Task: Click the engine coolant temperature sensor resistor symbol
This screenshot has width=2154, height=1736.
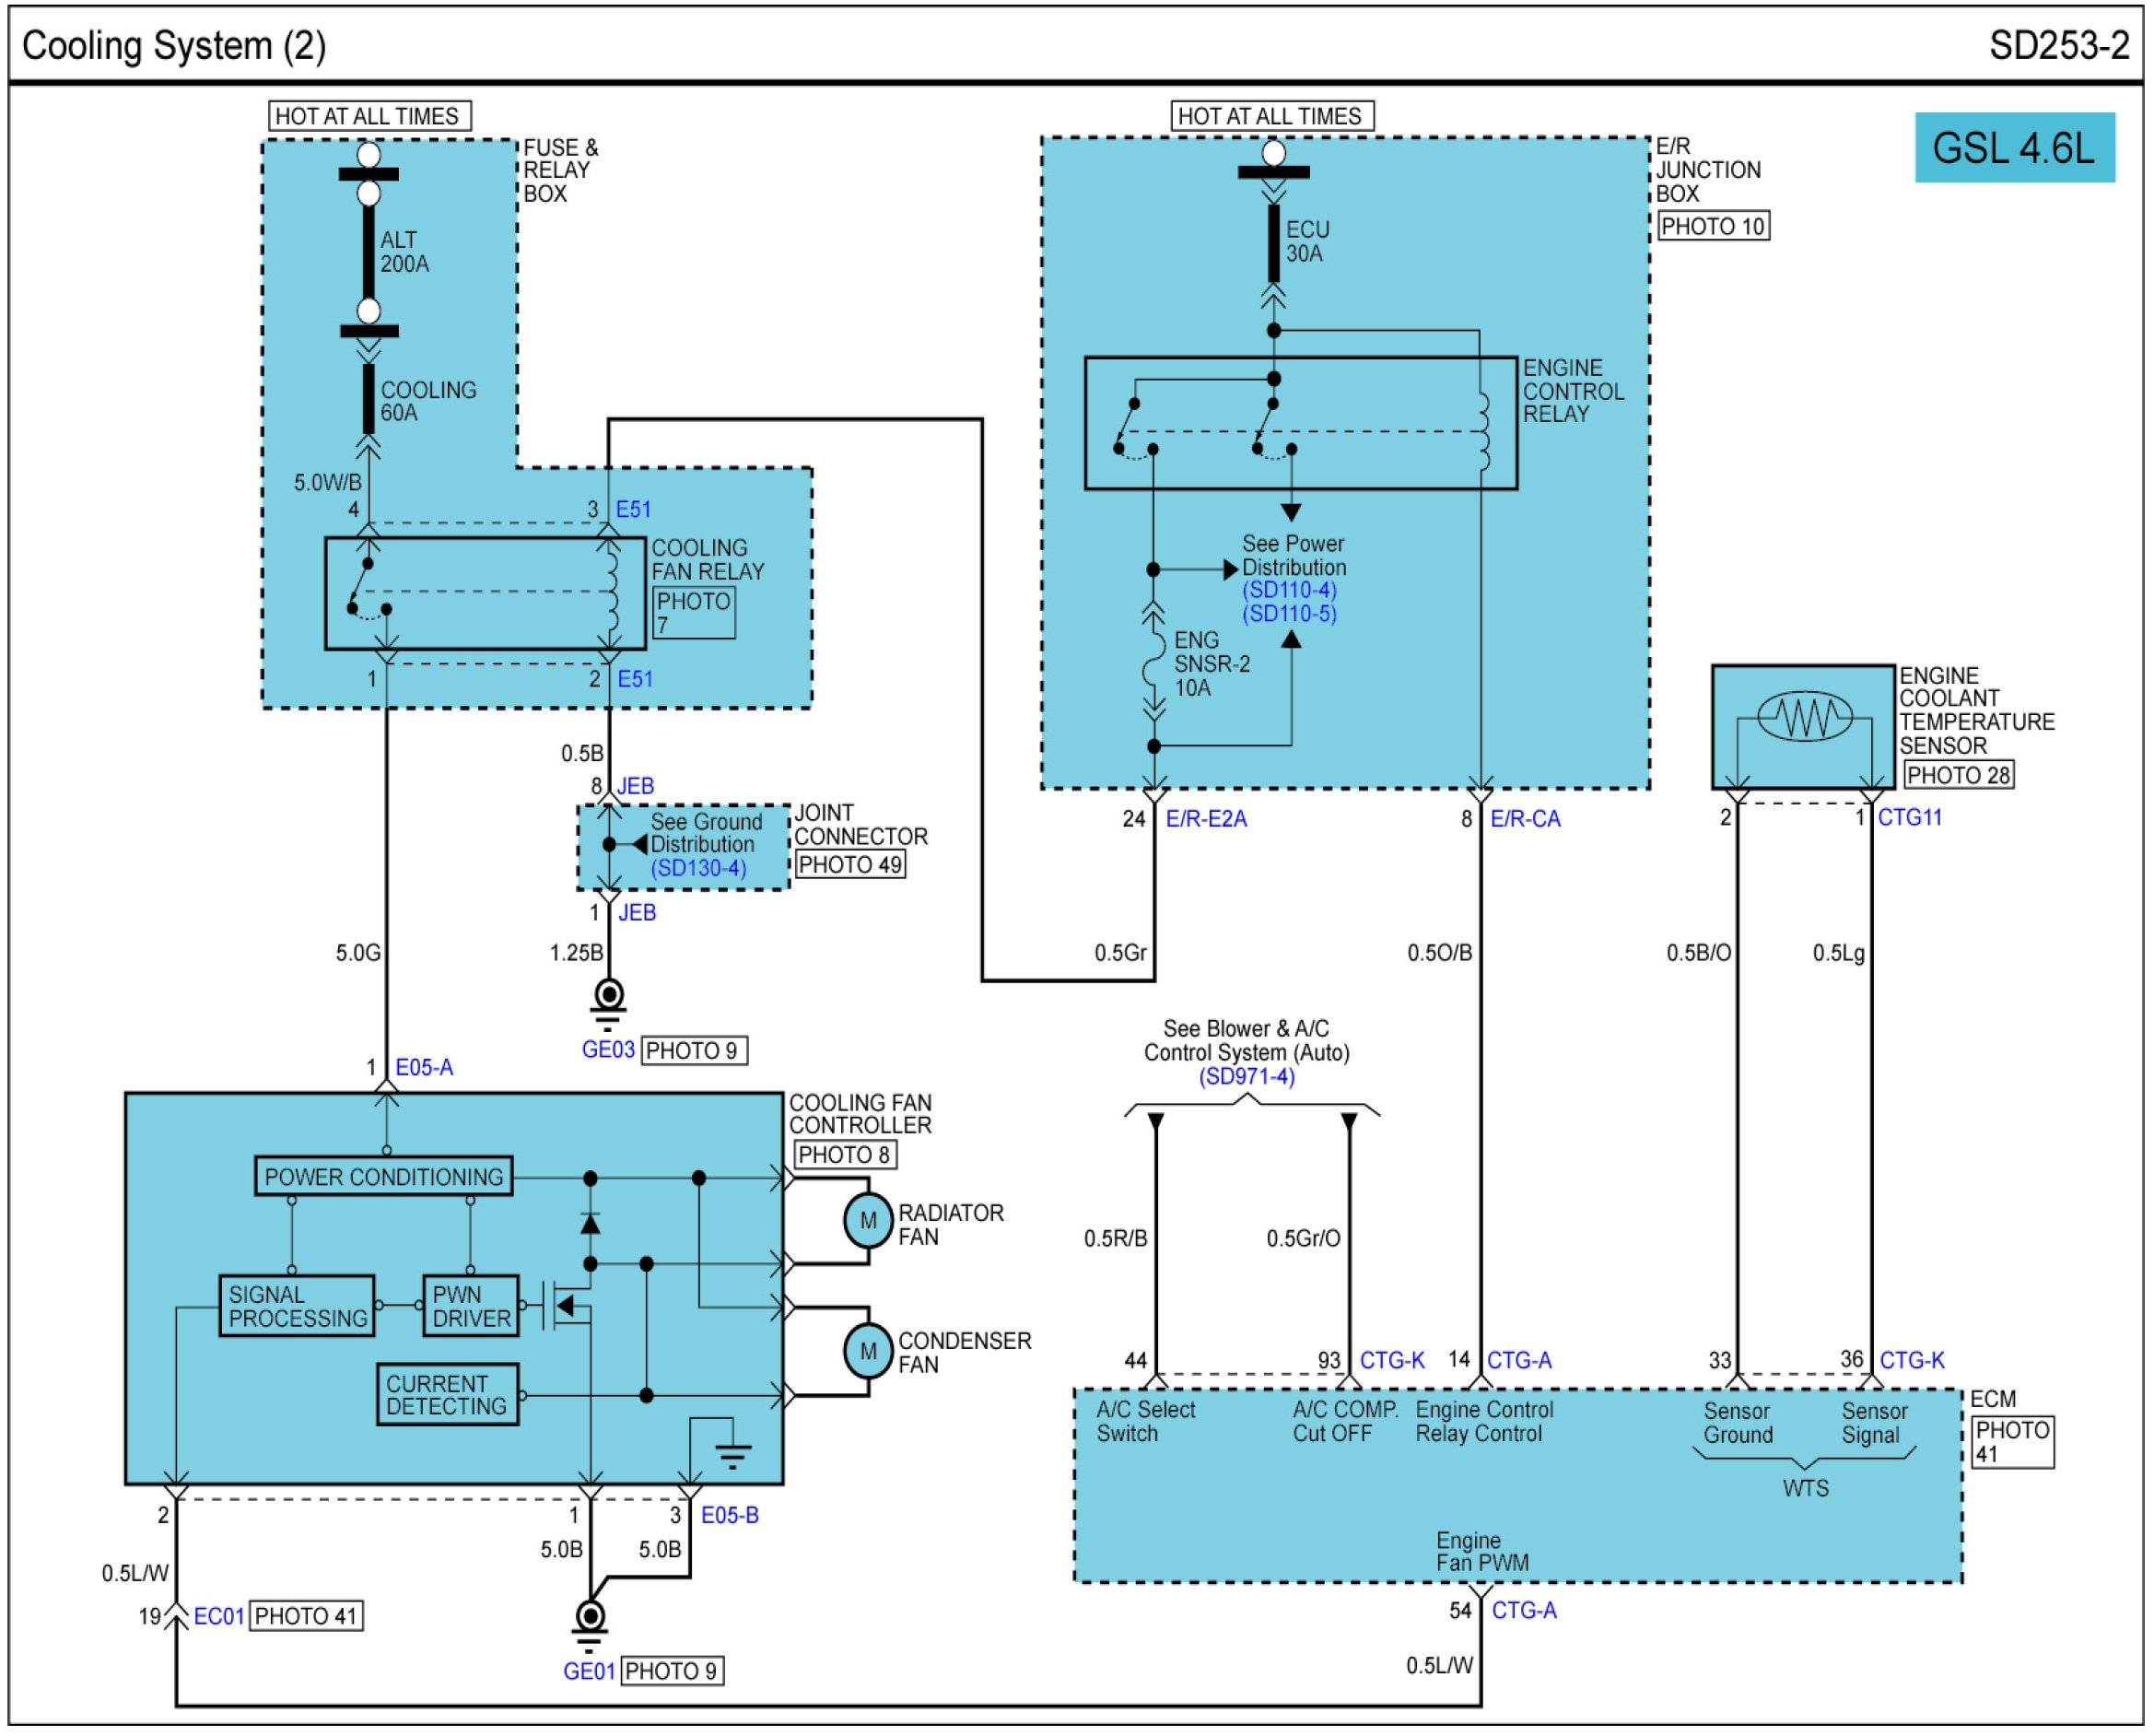Action: pos(1804,716)
